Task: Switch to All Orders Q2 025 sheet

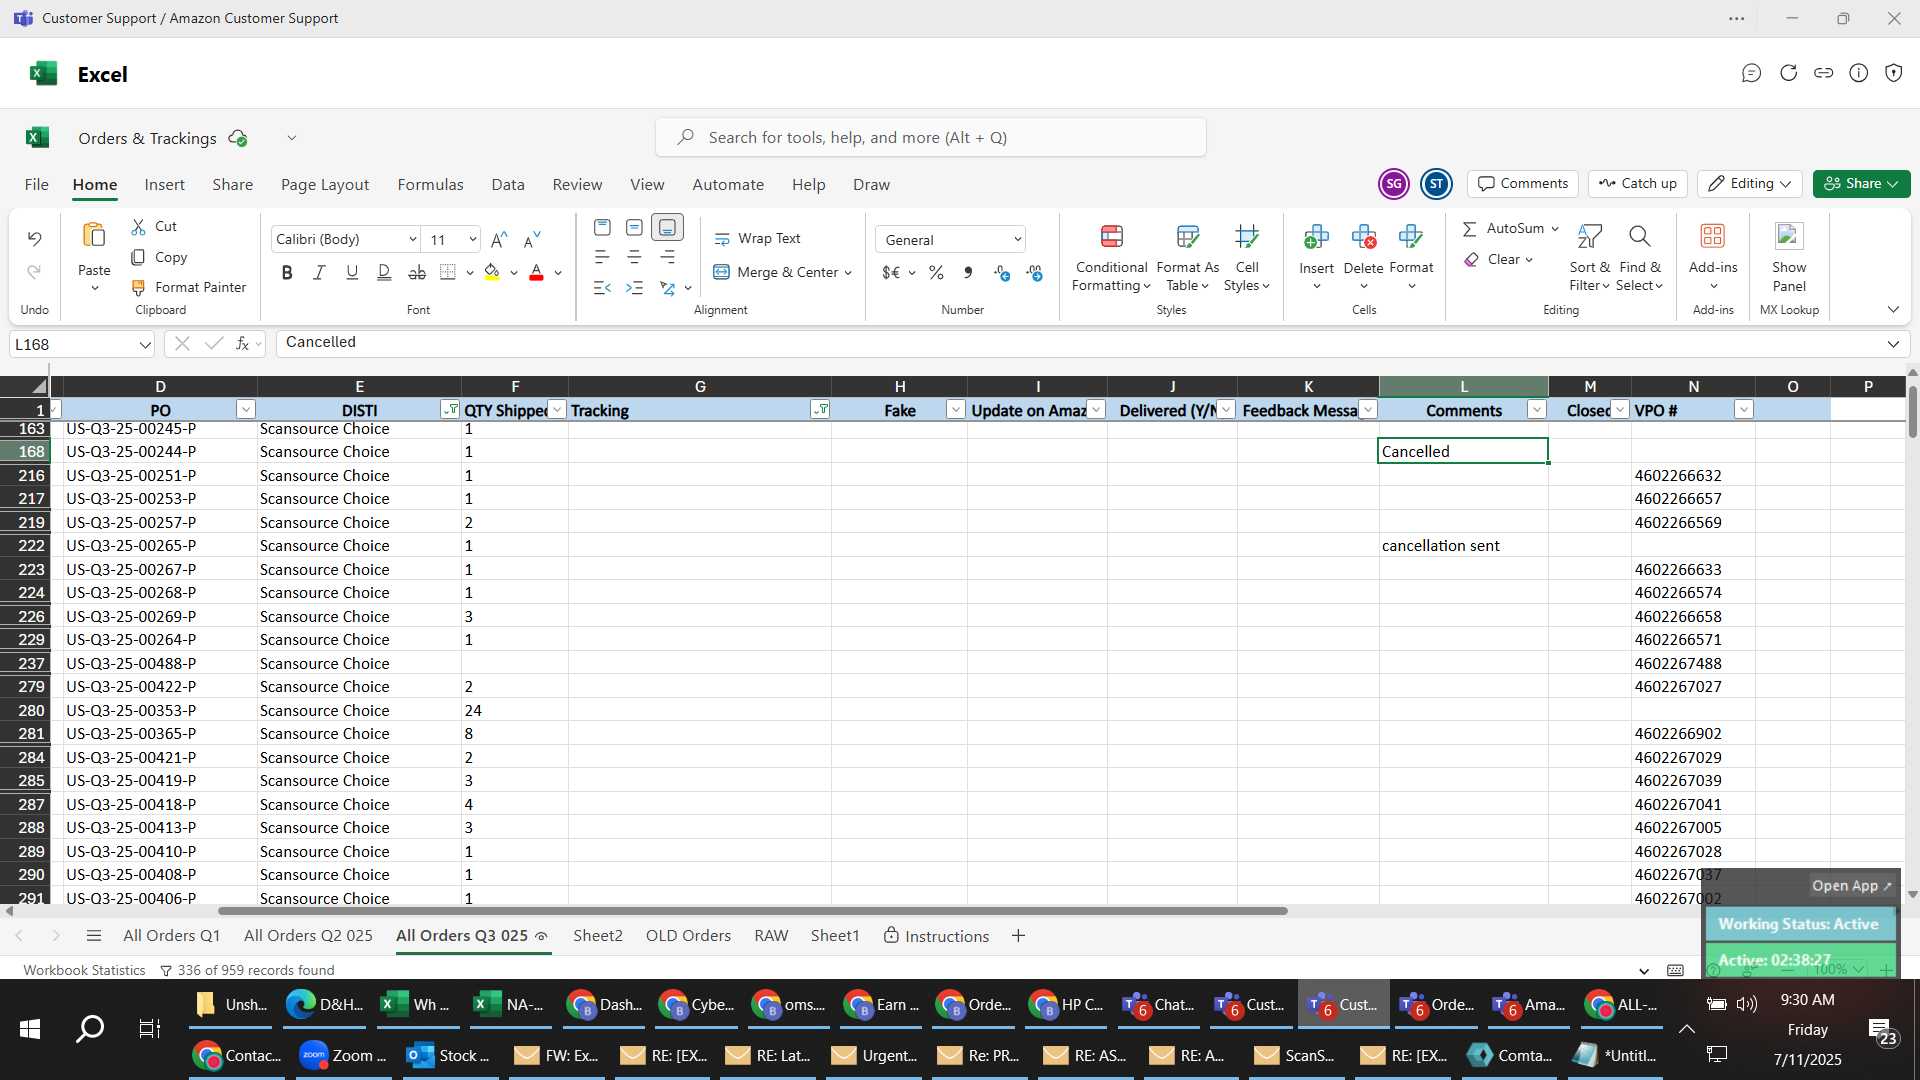Action: [308, 936]
